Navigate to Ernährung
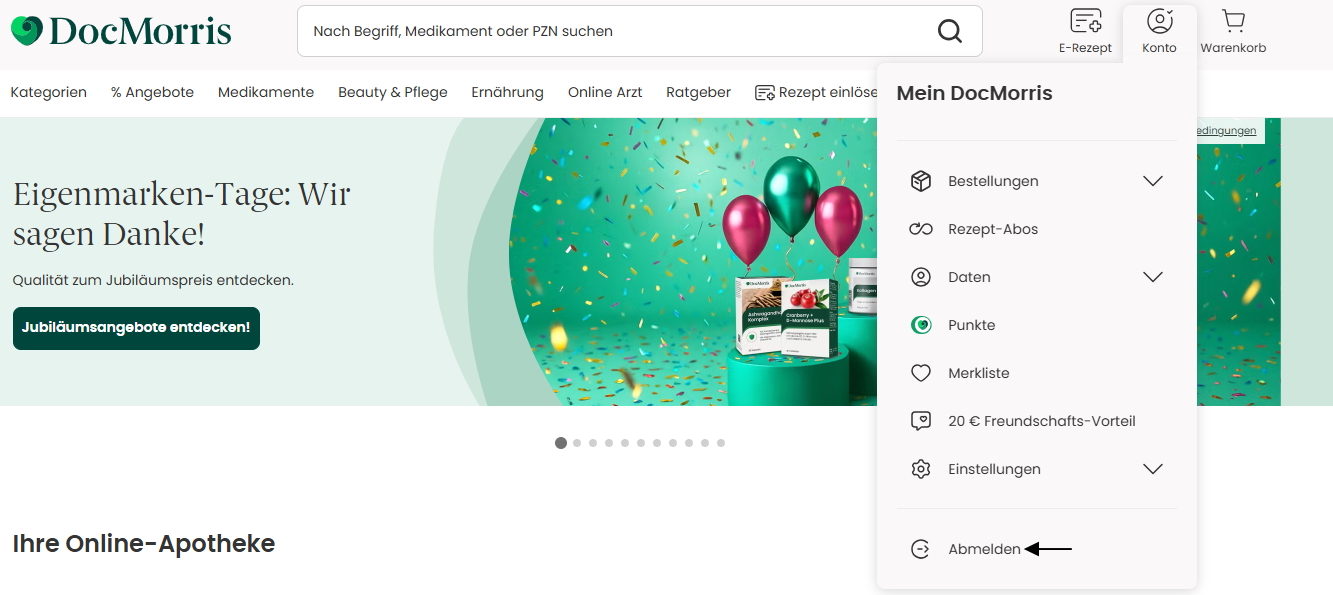The image size is (1333, 595). (x=508, y=92)
